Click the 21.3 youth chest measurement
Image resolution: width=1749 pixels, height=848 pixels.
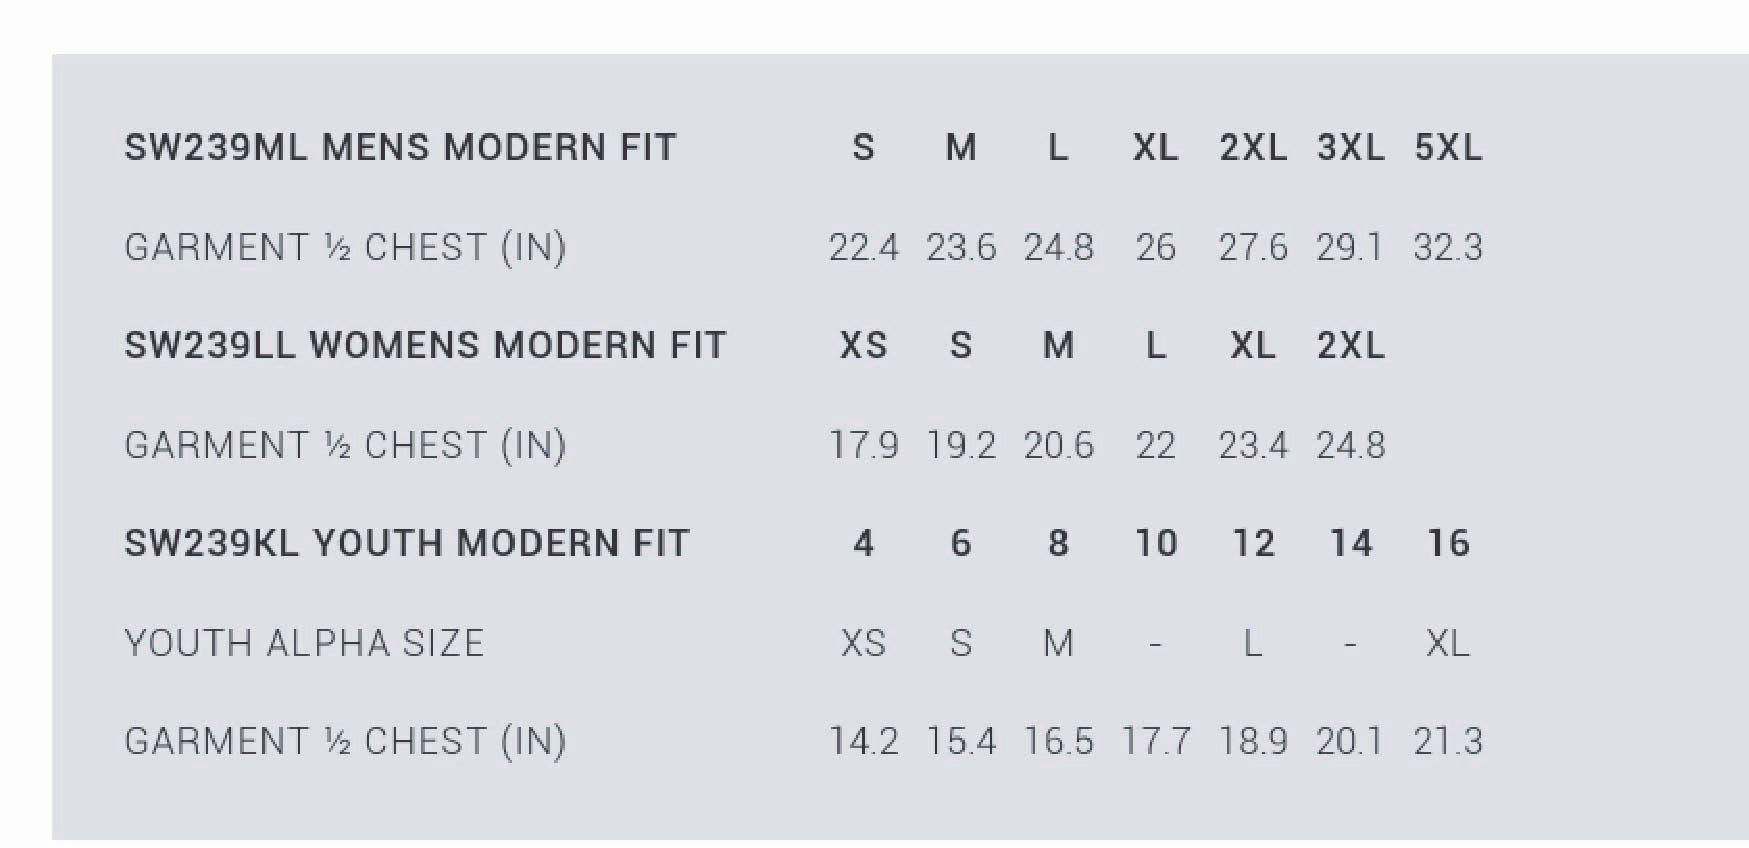(1448, 742)
